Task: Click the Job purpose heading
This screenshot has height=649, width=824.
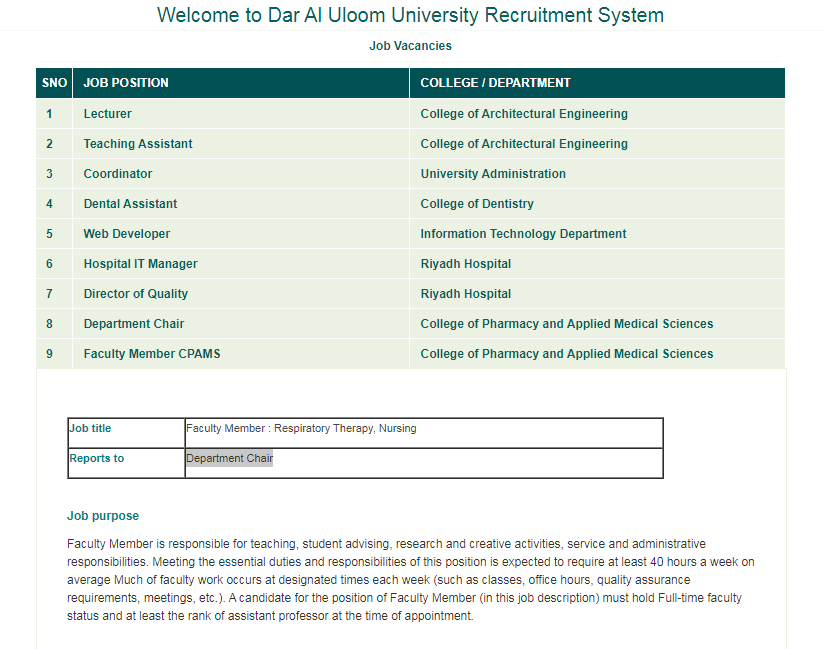Action: (103, 516)
